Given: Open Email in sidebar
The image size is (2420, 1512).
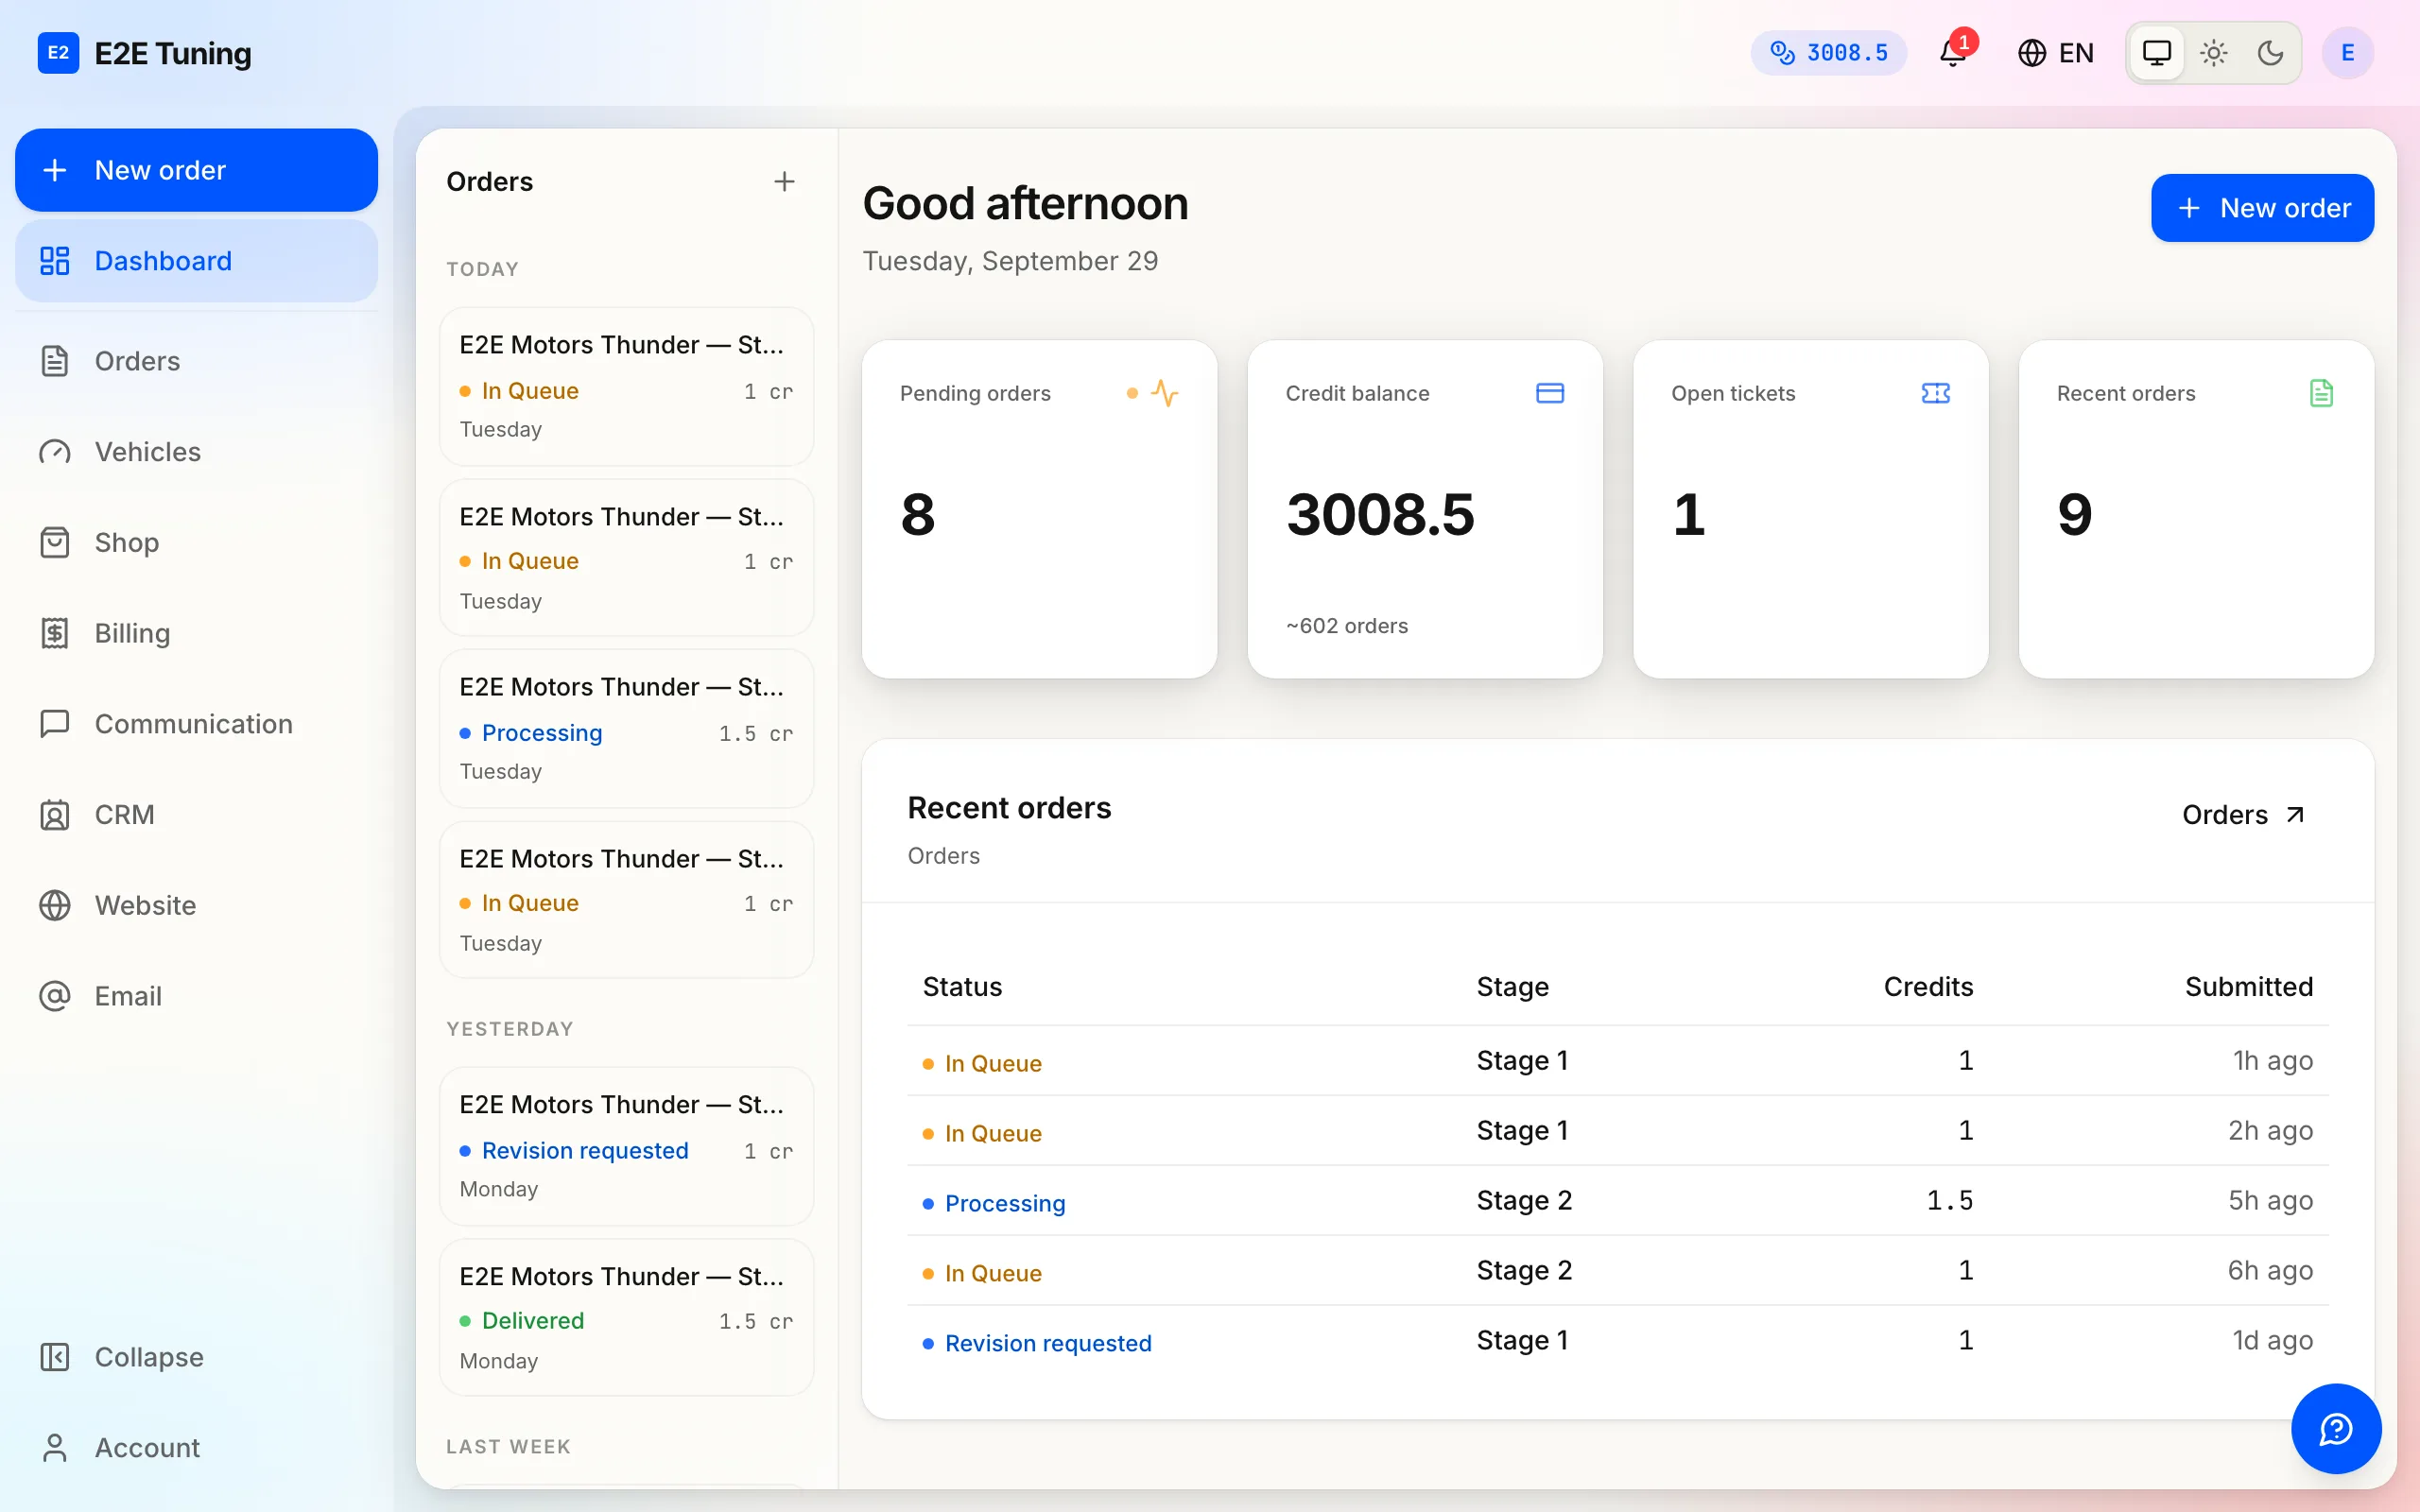Looking at the screenshot, I should (x=196, y=996).
